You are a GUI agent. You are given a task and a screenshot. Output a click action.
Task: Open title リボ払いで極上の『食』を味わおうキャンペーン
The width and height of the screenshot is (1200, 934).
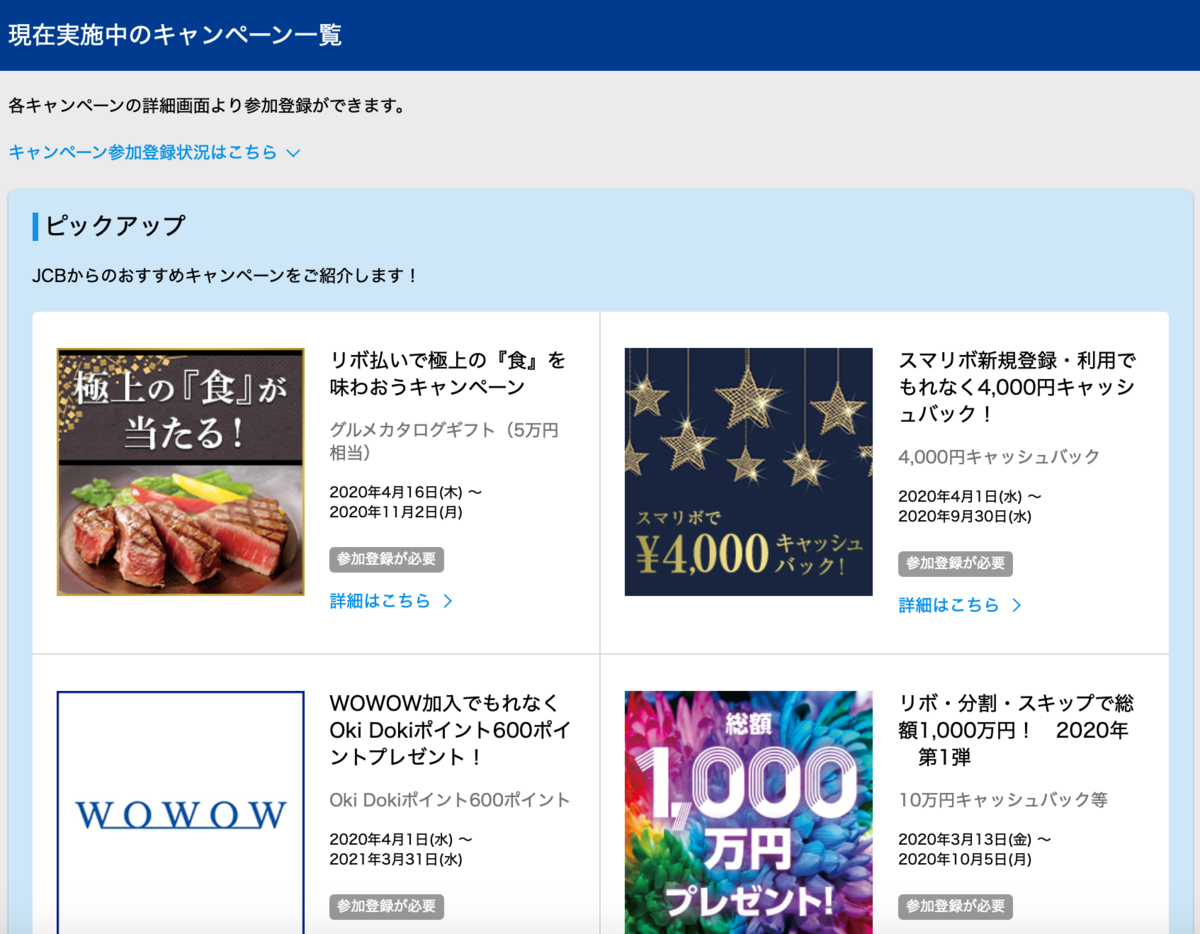click(x=448, y=373)
